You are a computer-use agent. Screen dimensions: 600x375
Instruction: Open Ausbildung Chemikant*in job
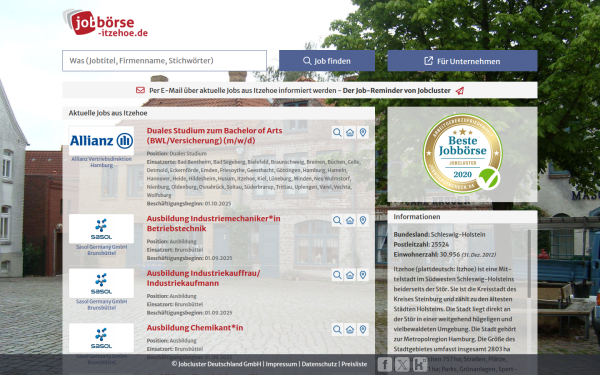coord(195,328)
